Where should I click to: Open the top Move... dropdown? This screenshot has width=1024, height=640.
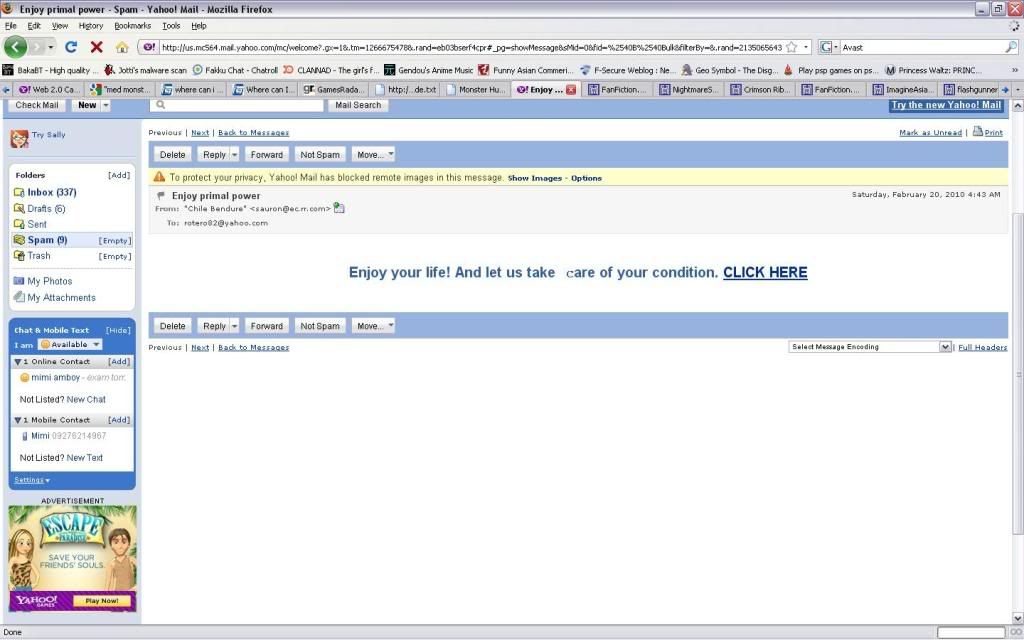(374, 155)
